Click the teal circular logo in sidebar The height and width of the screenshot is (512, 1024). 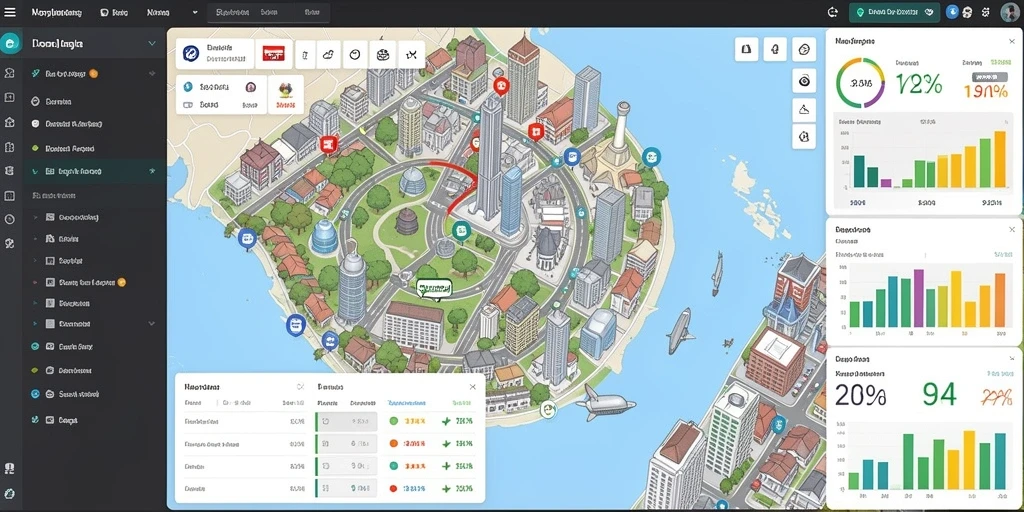pos(10,44)
